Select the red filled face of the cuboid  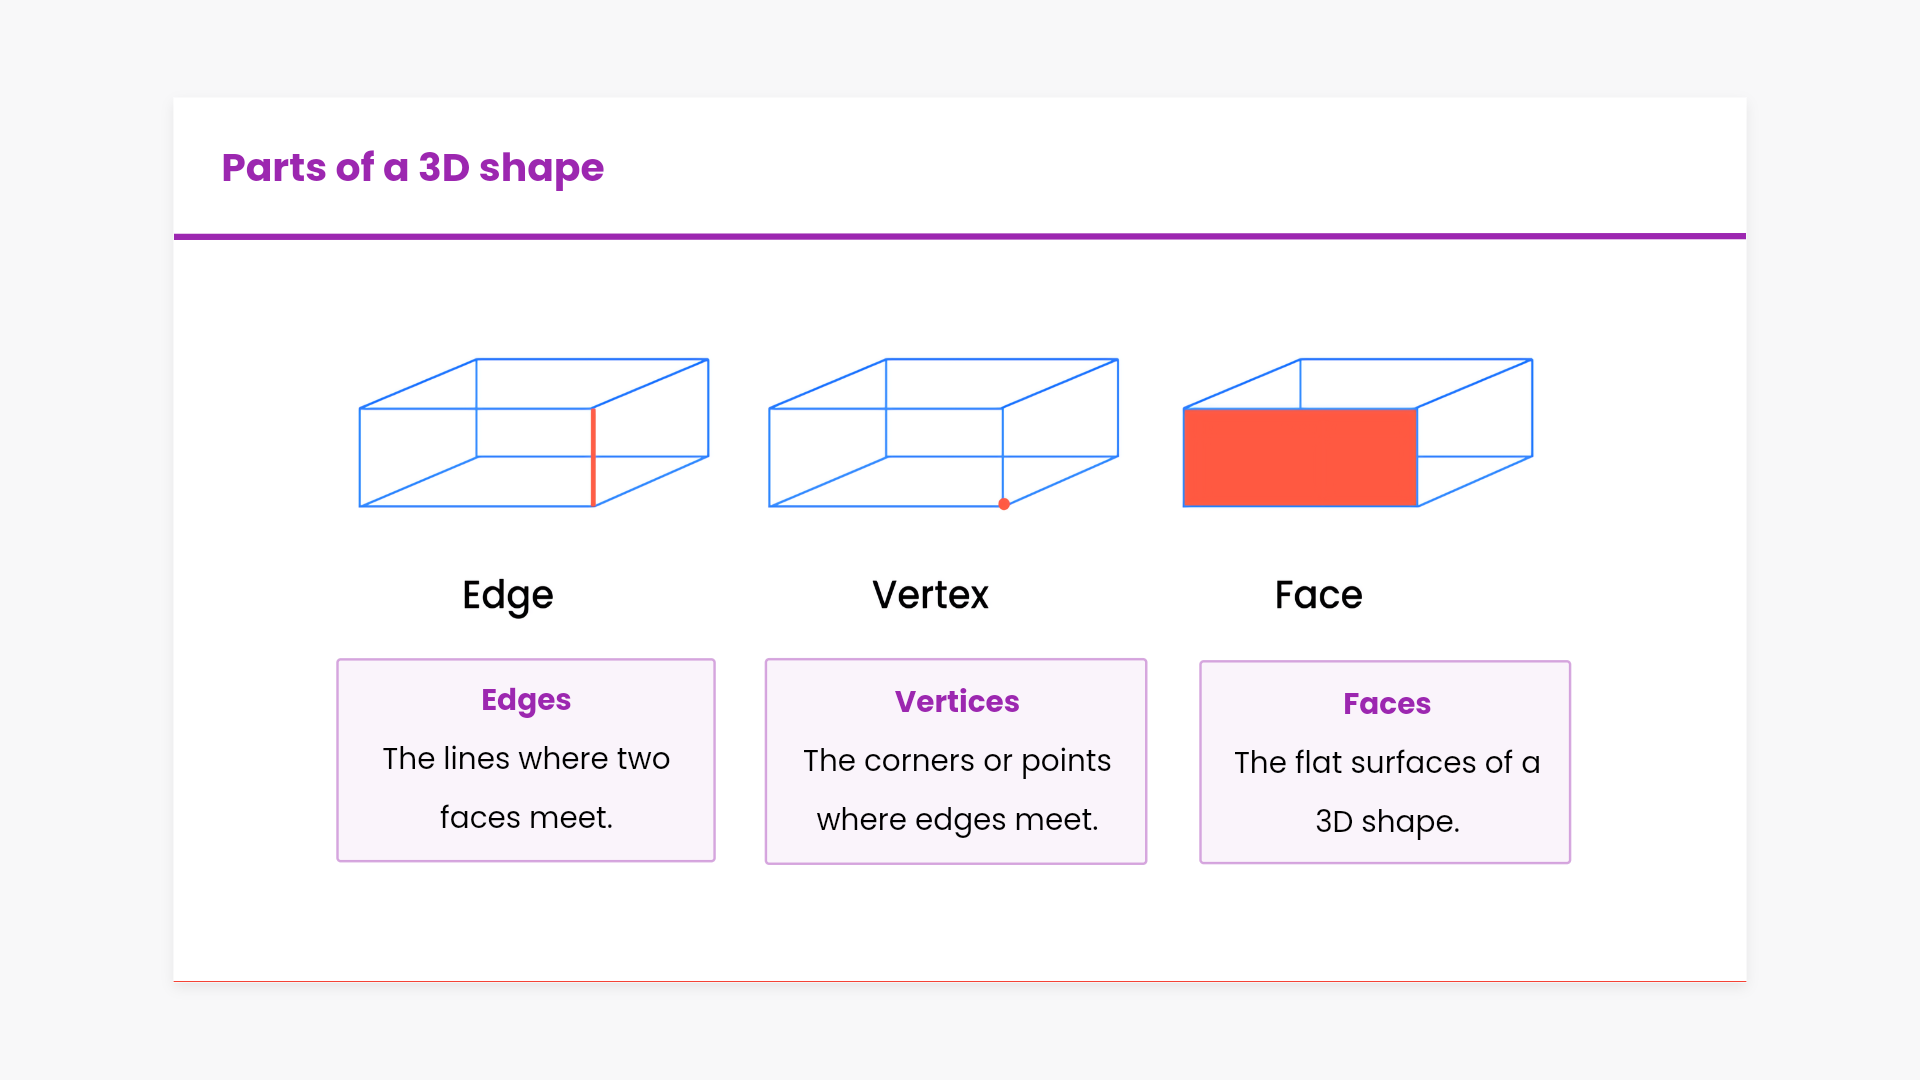[1300, 457]
